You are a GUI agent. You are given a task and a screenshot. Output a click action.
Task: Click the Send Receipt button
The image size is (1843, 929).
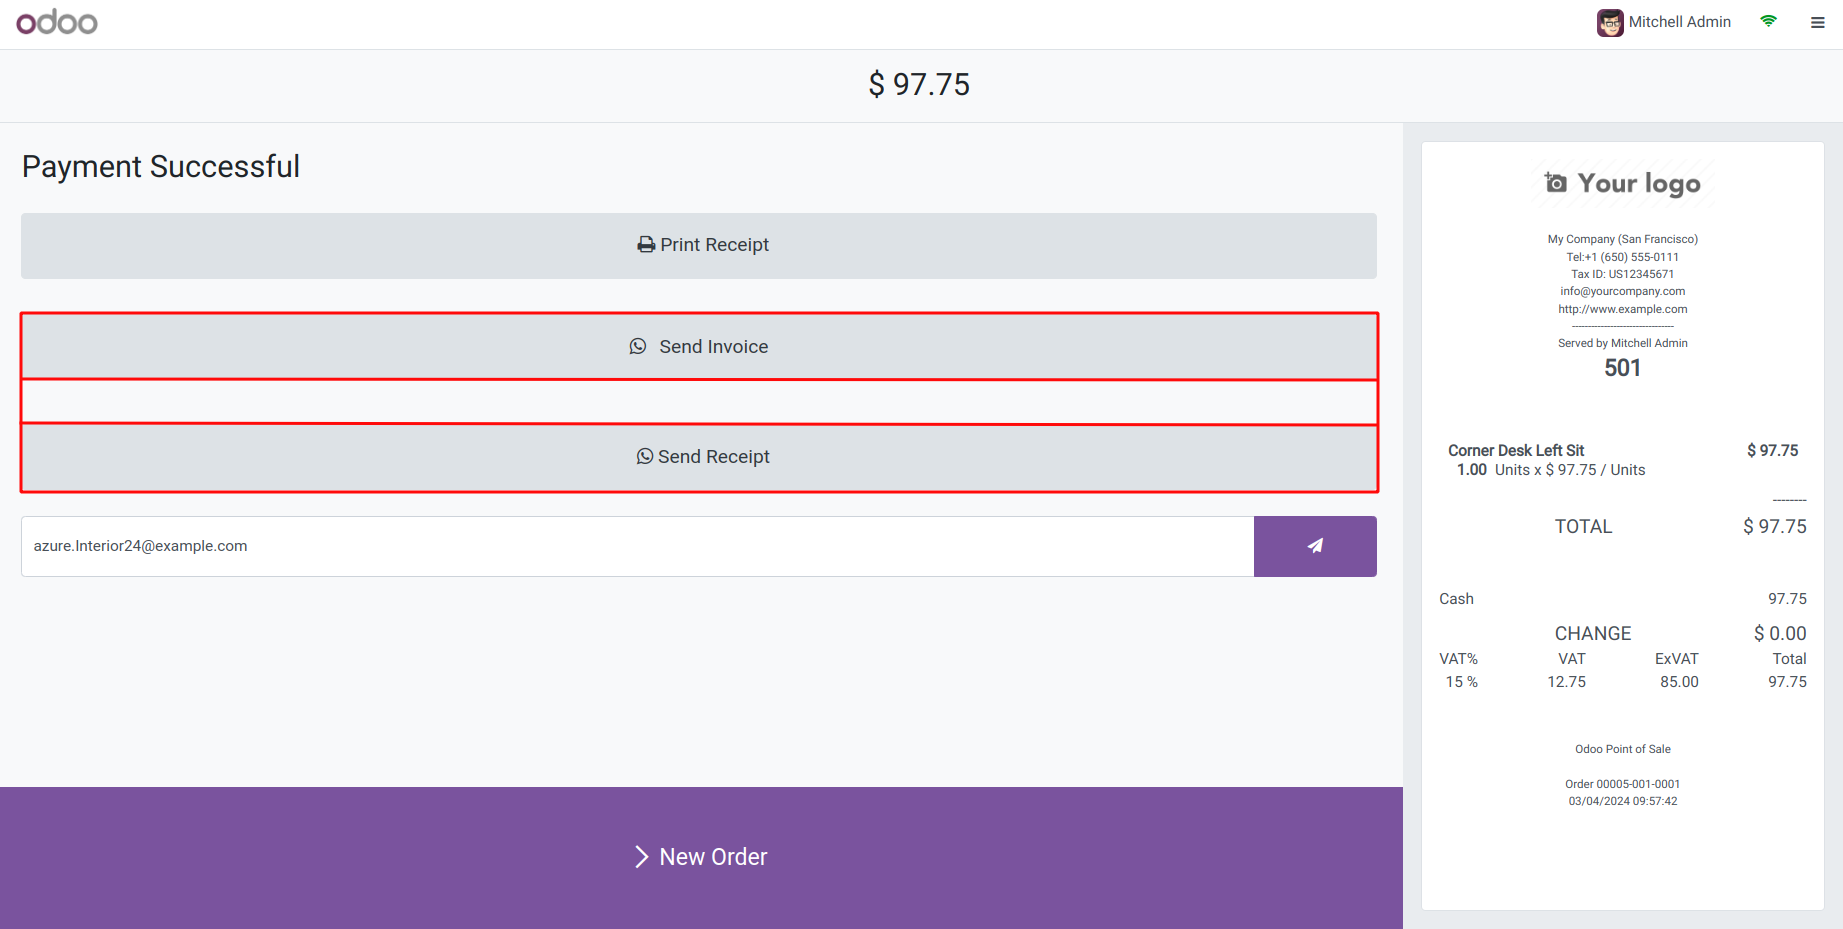pyautogui.click(x=699, y=458)
